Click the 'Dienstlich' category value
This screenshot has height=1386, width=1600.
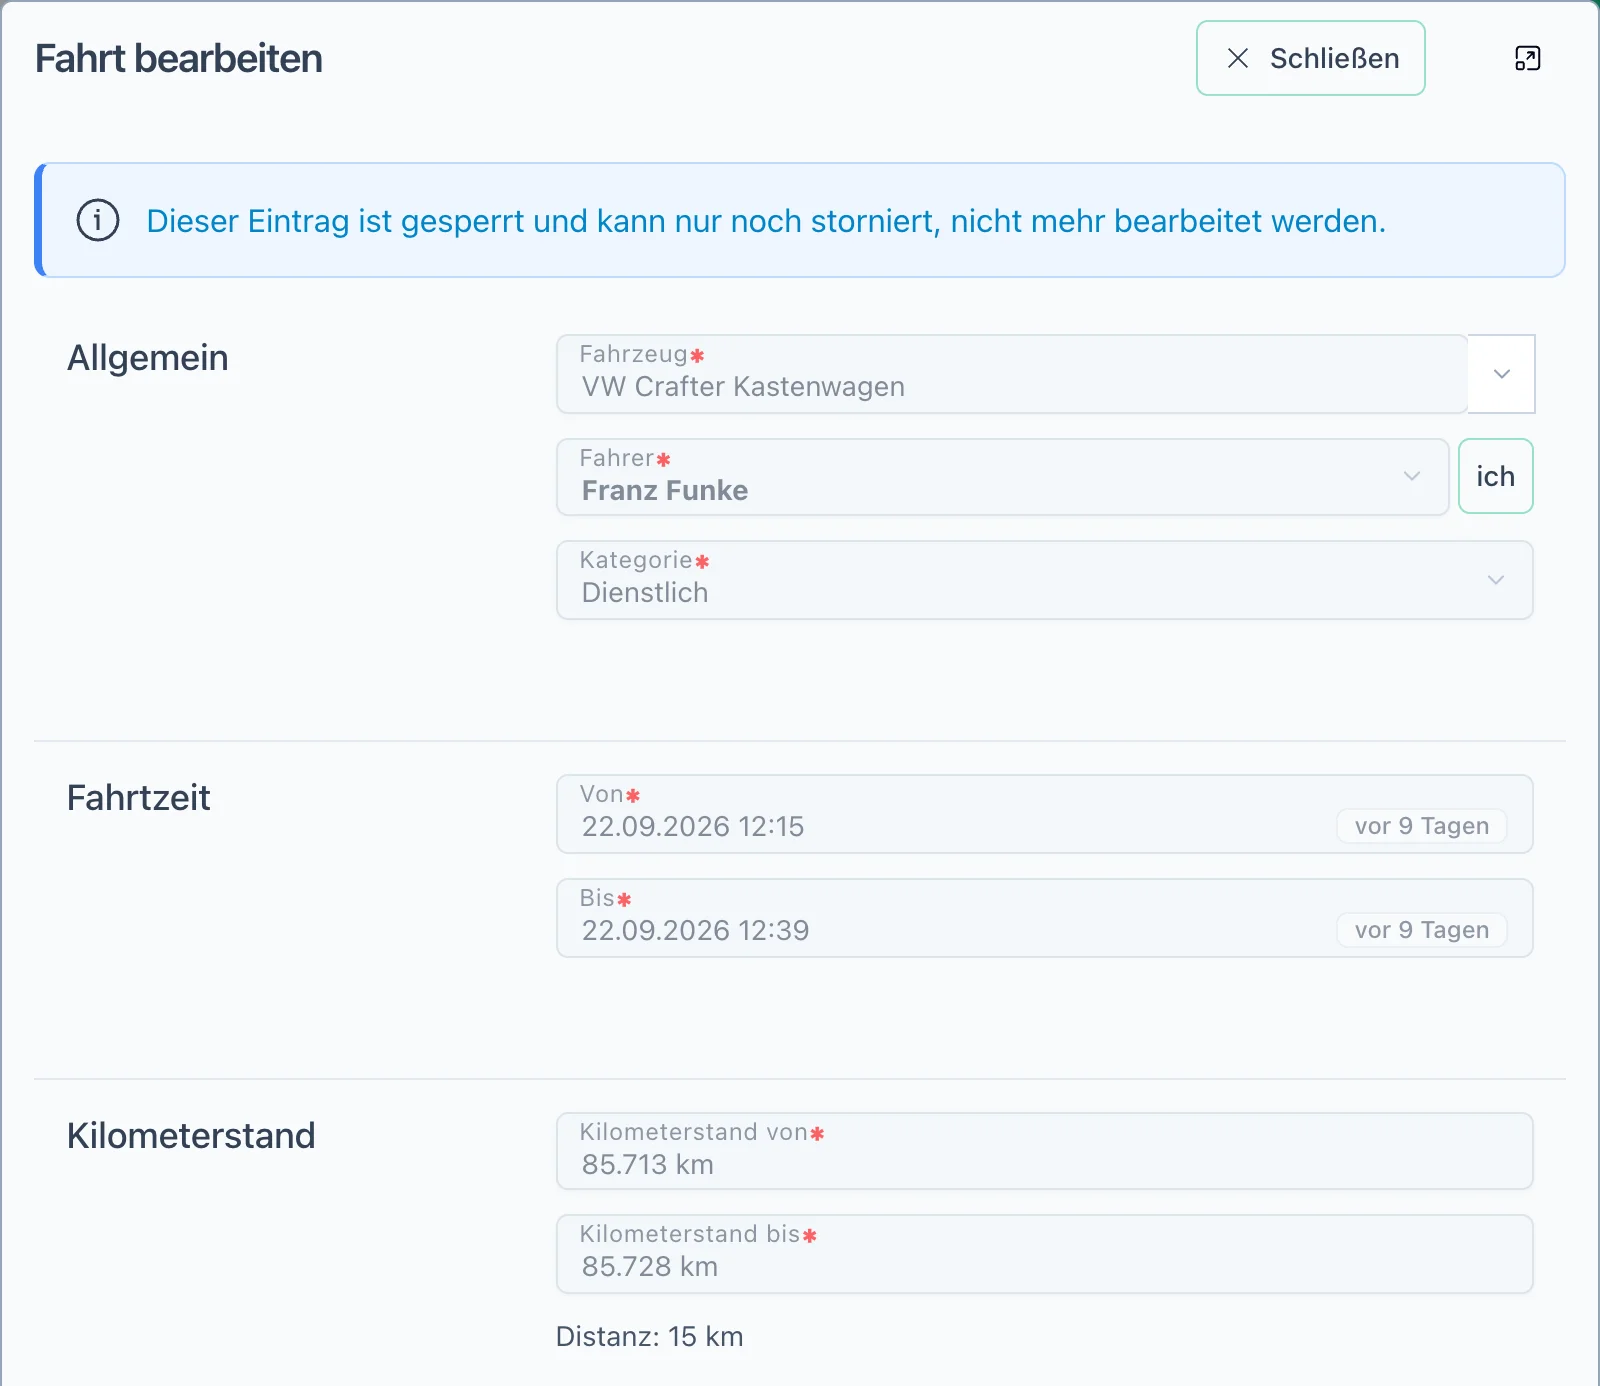click(645, 593)
